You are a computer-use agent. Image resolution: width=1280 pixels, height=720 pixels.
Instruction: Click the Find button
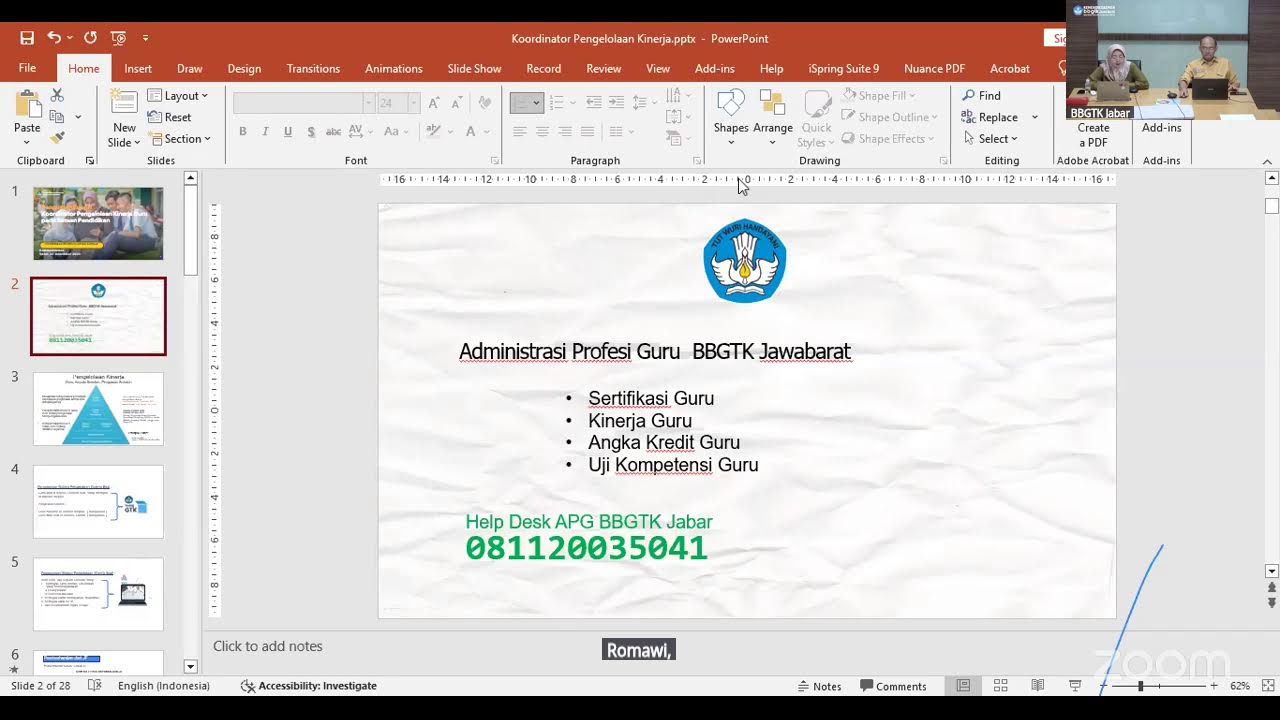[x=981, y=96]
